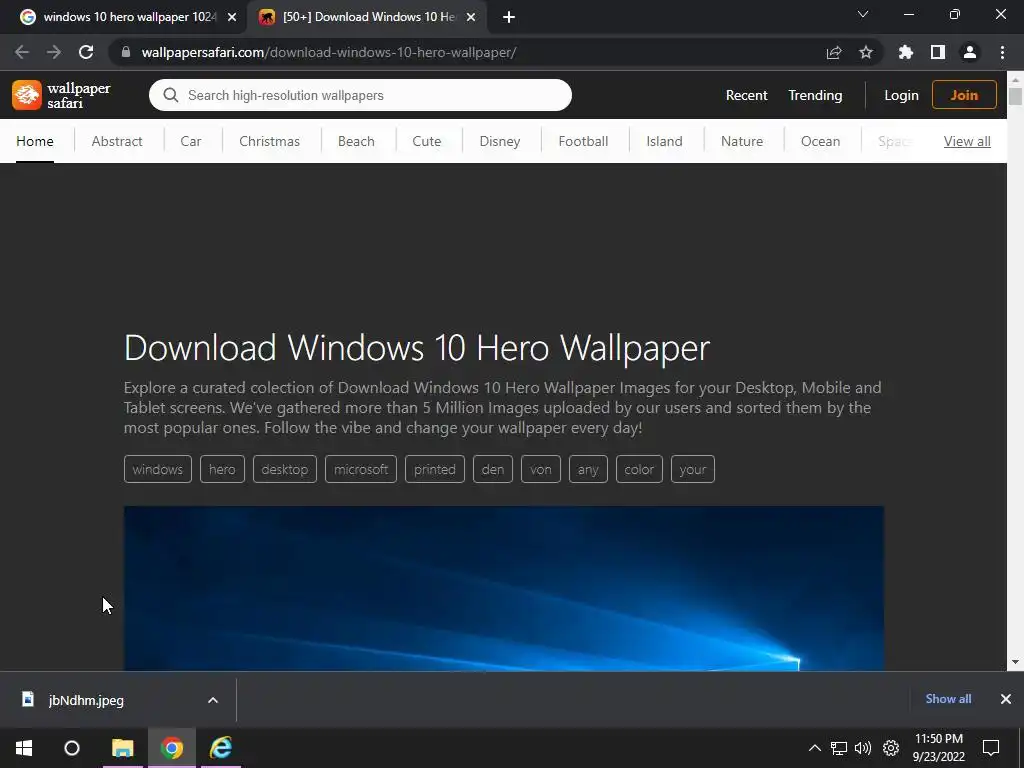Click the Login link
Image resolution: width=1024 pixels, height=768 pixels.
[901, 95]
